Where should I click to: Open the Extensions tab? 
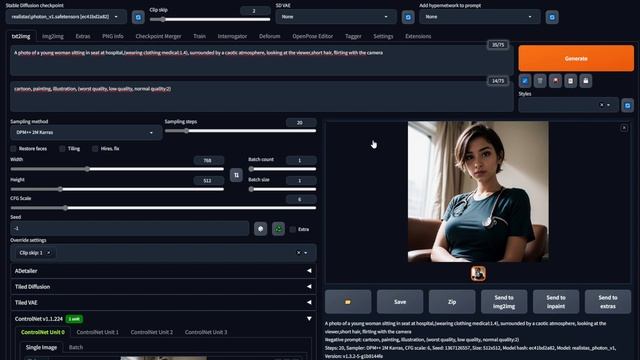(x=418, y=36)
